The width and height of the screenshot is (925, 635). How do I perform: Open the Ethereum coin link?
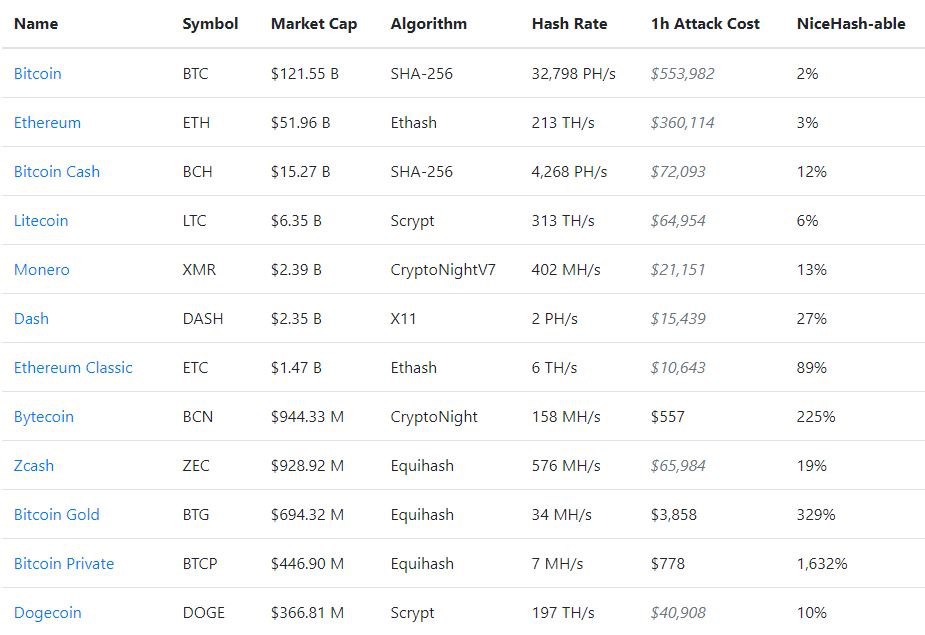(47, 123)
